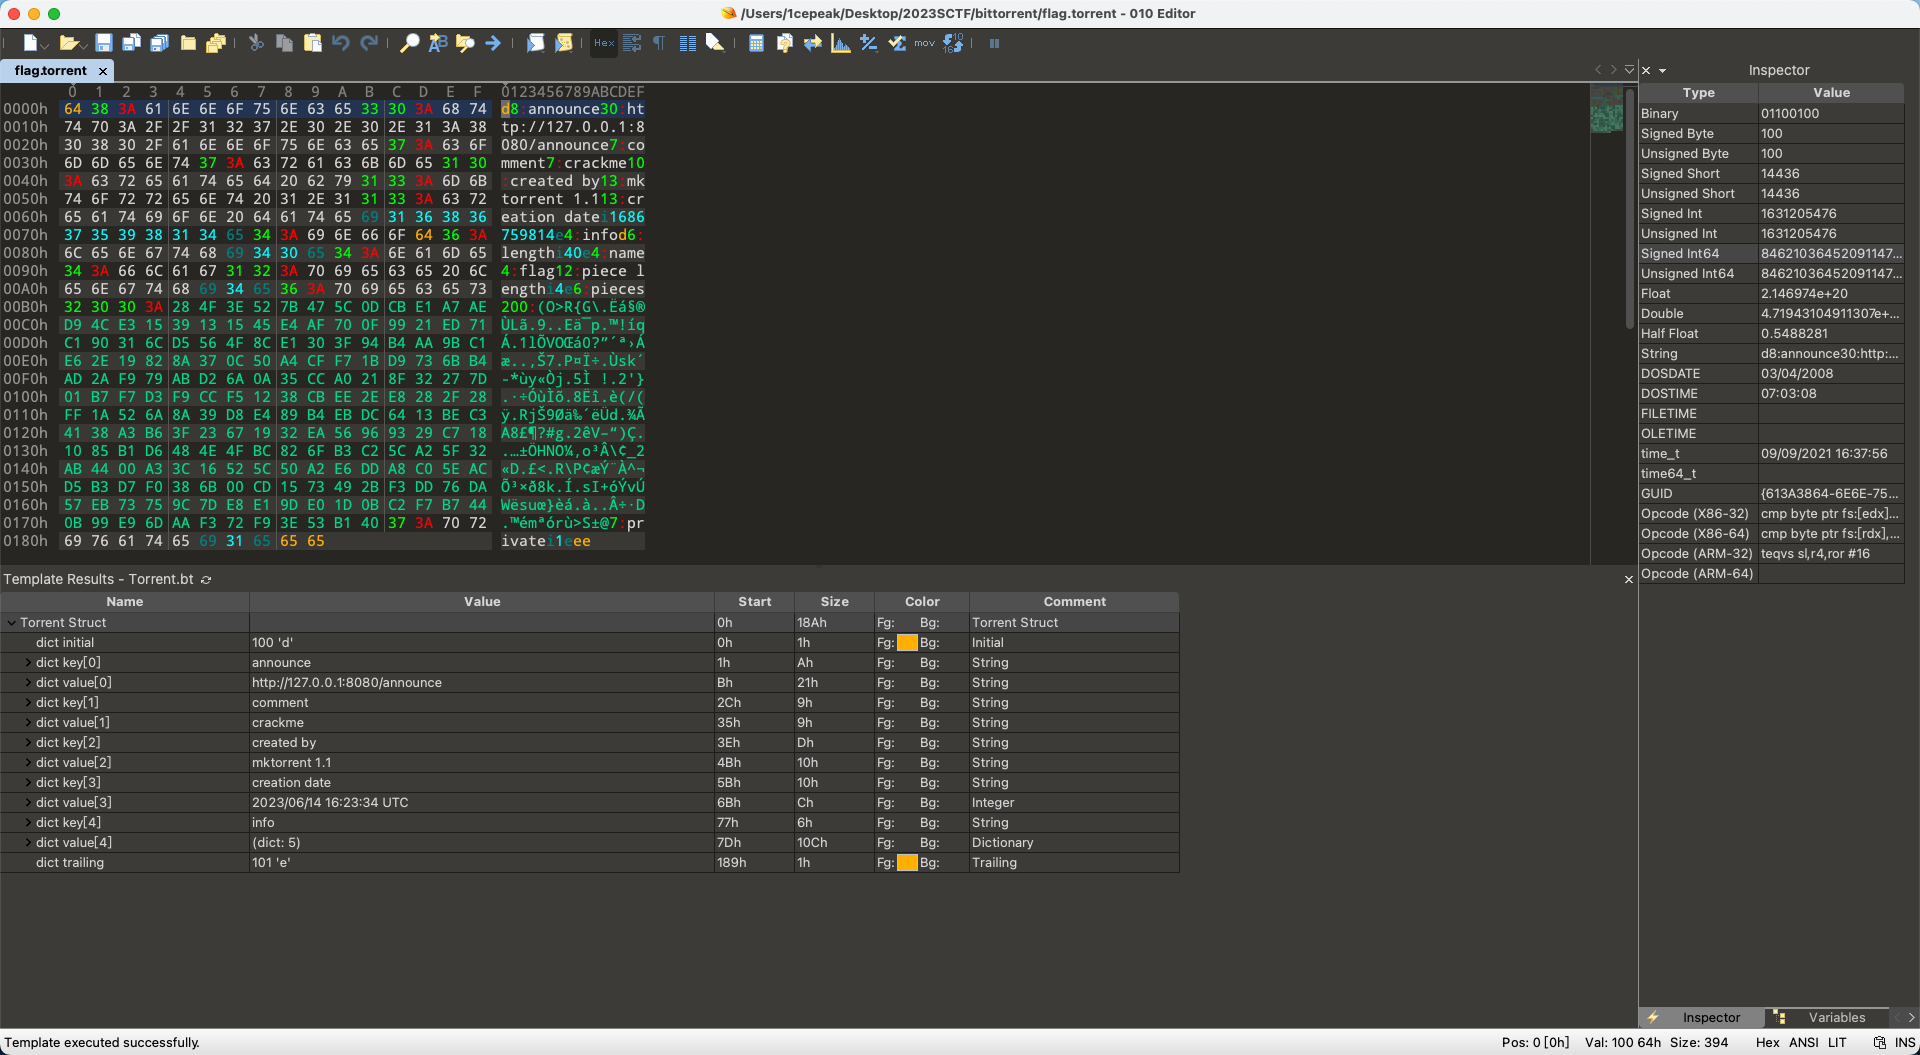Click the Save As icon

click(x=131, y=43)
